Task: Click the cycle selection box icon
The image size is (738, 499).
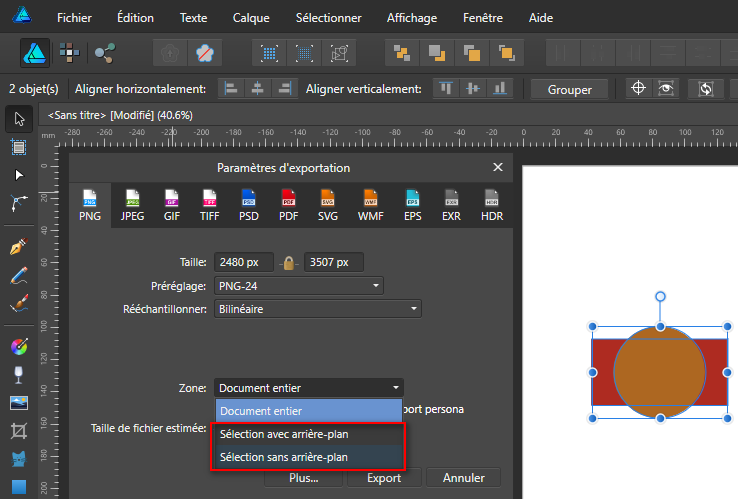Action: 706,89
